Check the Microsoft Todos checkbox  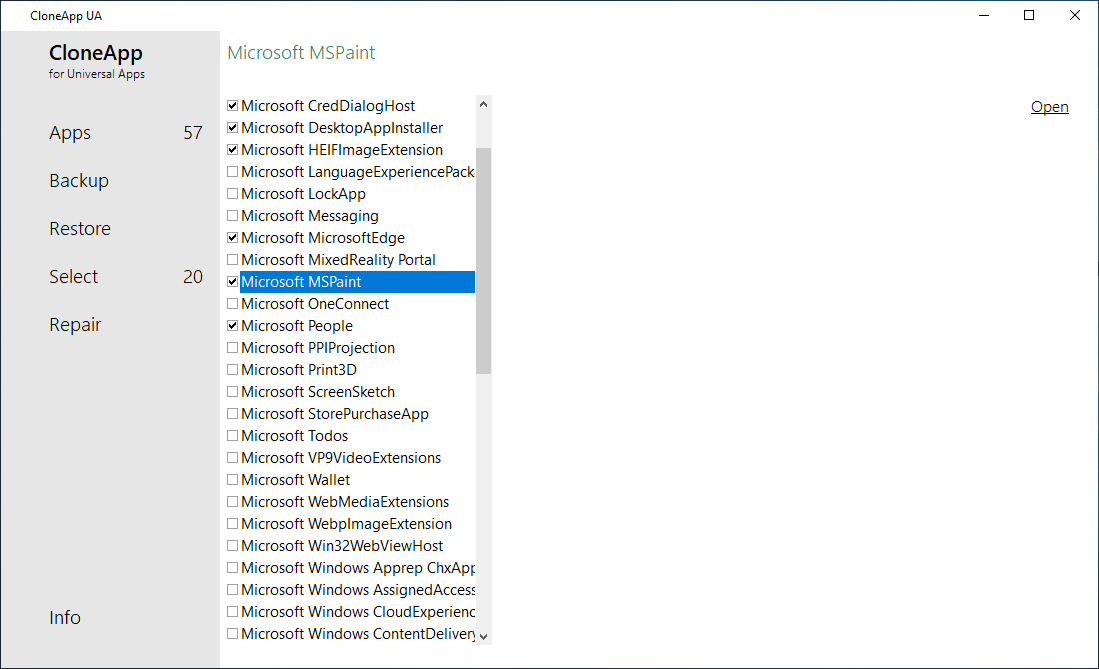click(x=233, y=435)
